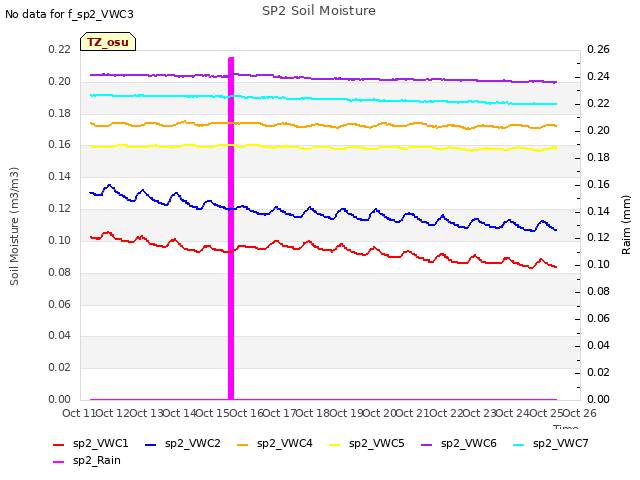
Task: Click the purple sp2_VWC6 legend swatch
Action: [427, 444]
